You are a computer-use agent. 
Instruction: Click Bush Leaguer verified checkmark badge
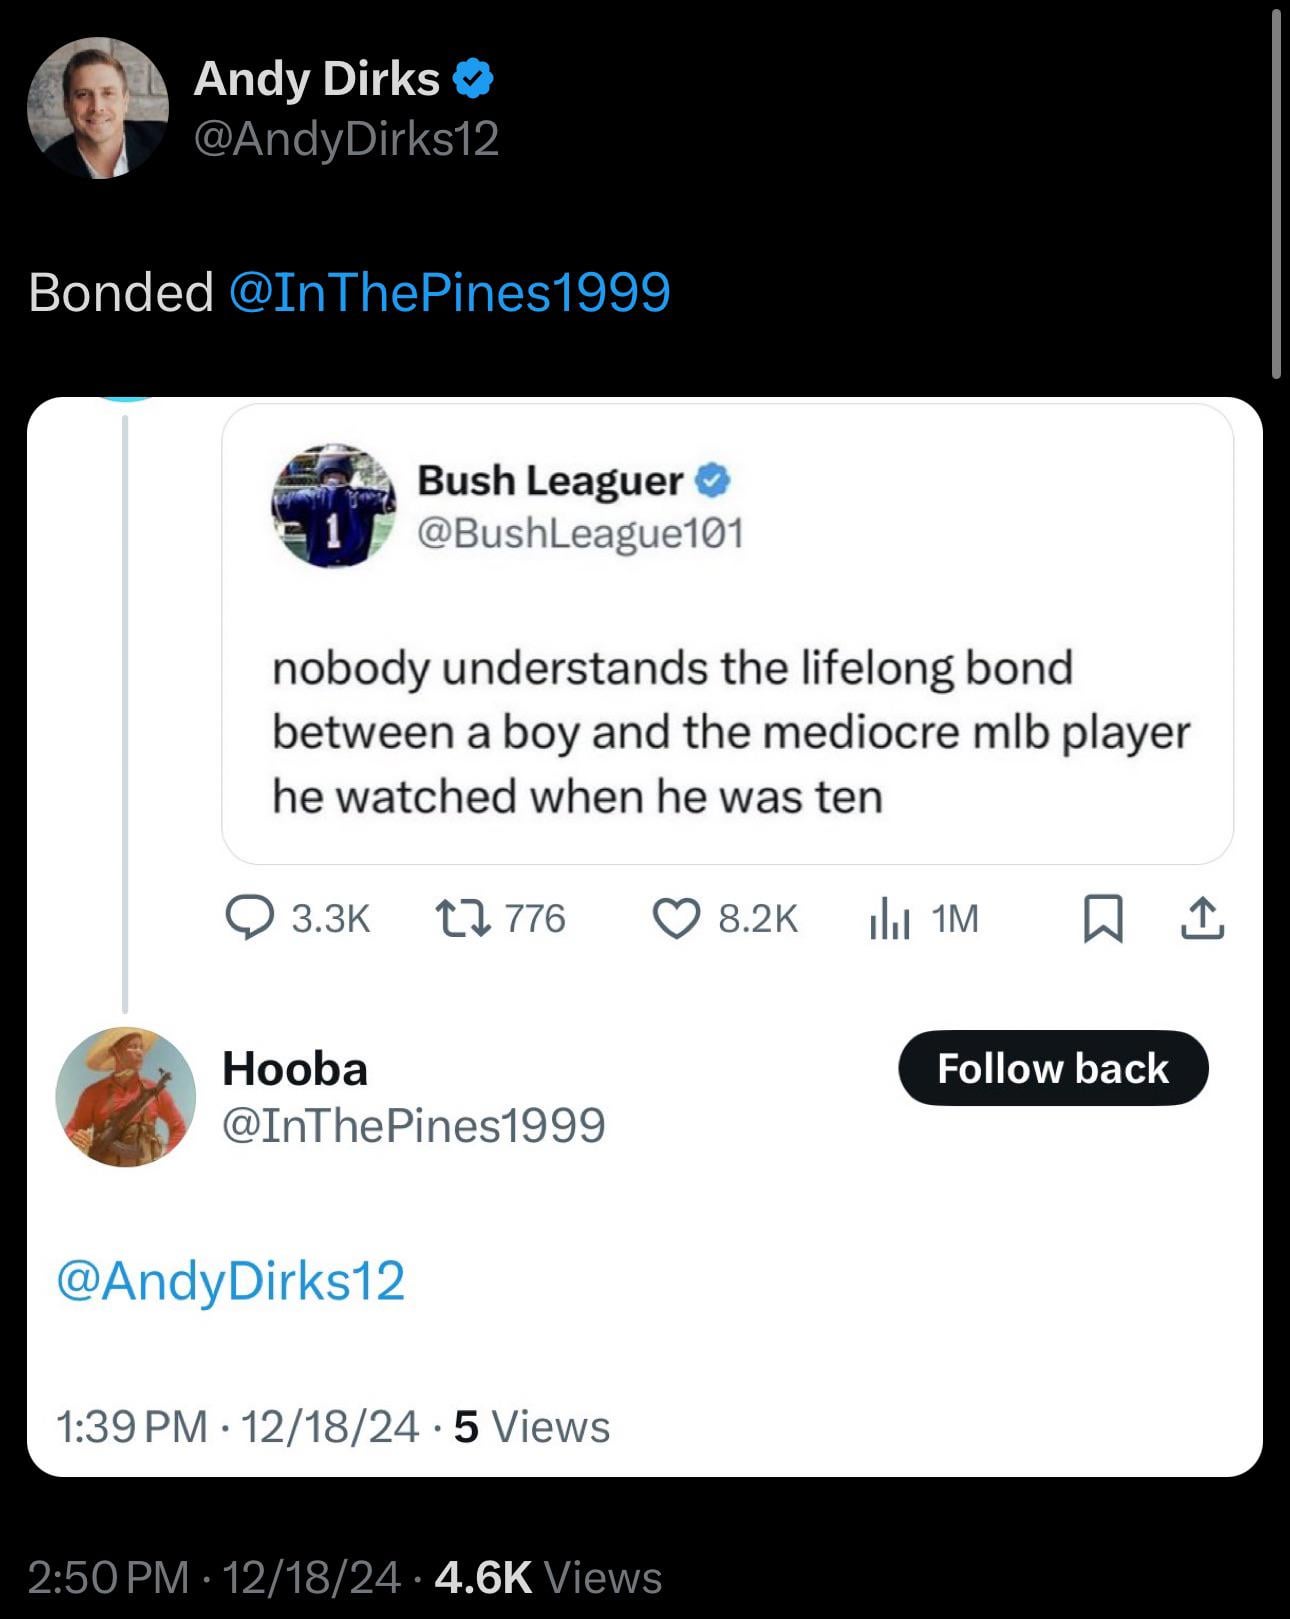[x=713, y=481]
